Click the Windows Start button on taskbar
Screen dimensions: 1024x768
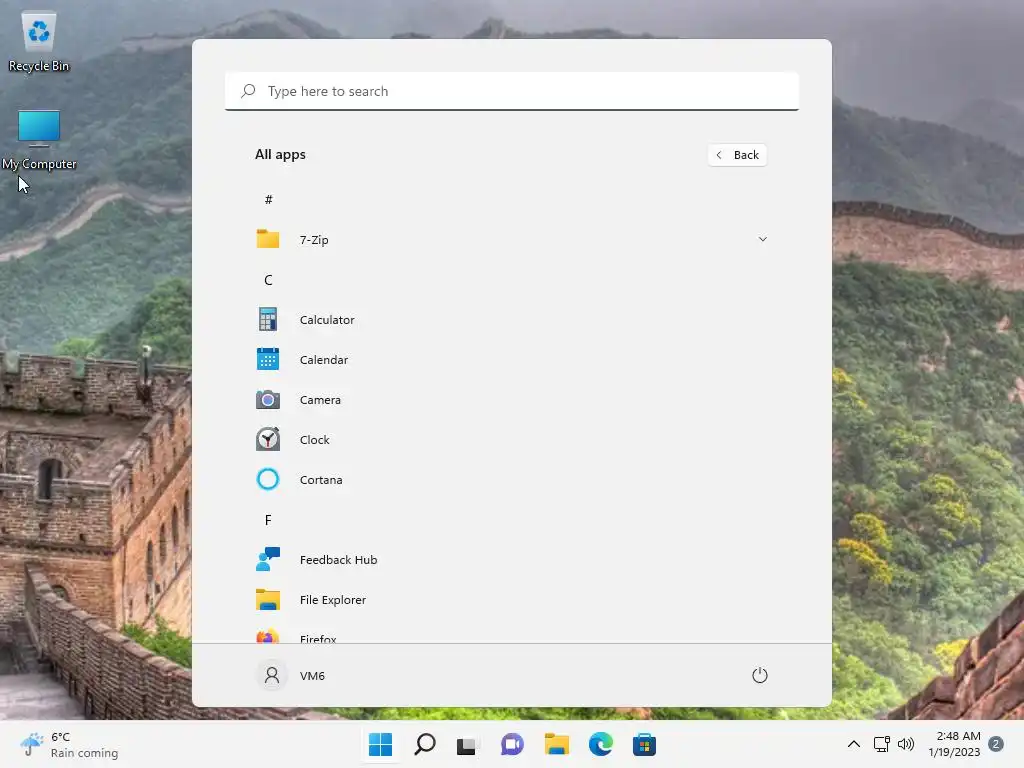[381, 744]
